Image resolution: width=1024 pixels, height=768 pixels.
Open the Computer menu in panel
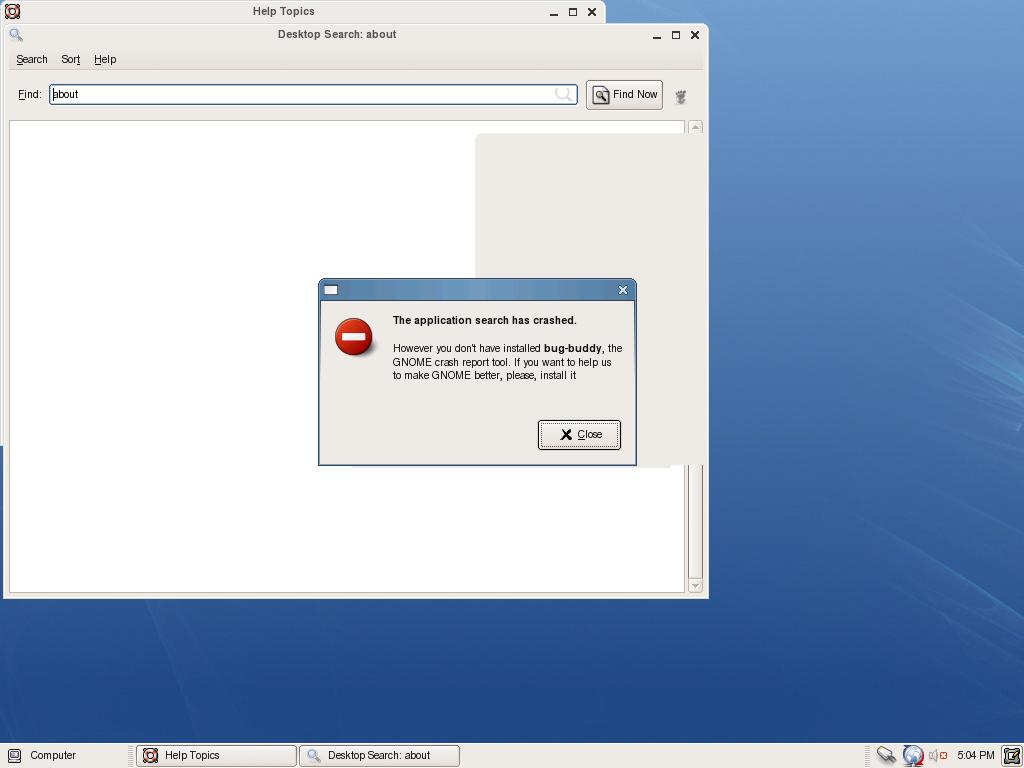[x=43, y=756]
